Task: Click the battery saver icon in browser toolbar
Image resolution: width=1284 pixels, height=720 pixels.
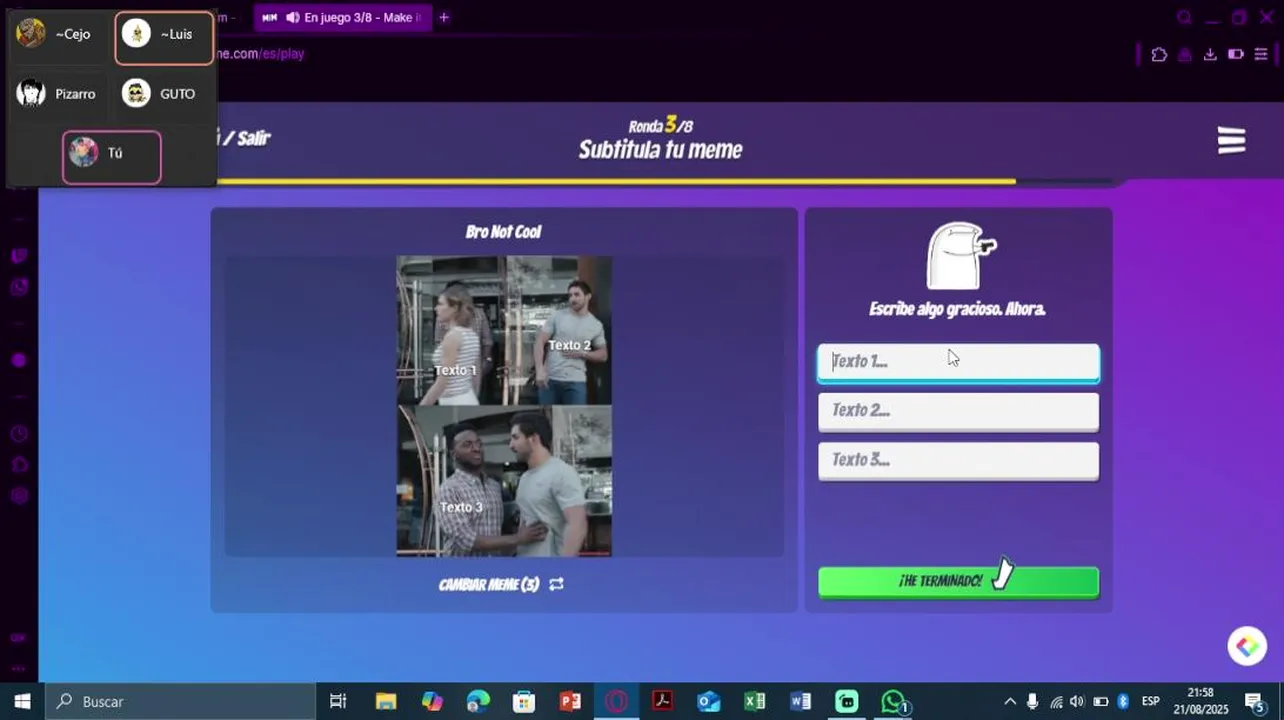Action: (x=1236, y=54)
